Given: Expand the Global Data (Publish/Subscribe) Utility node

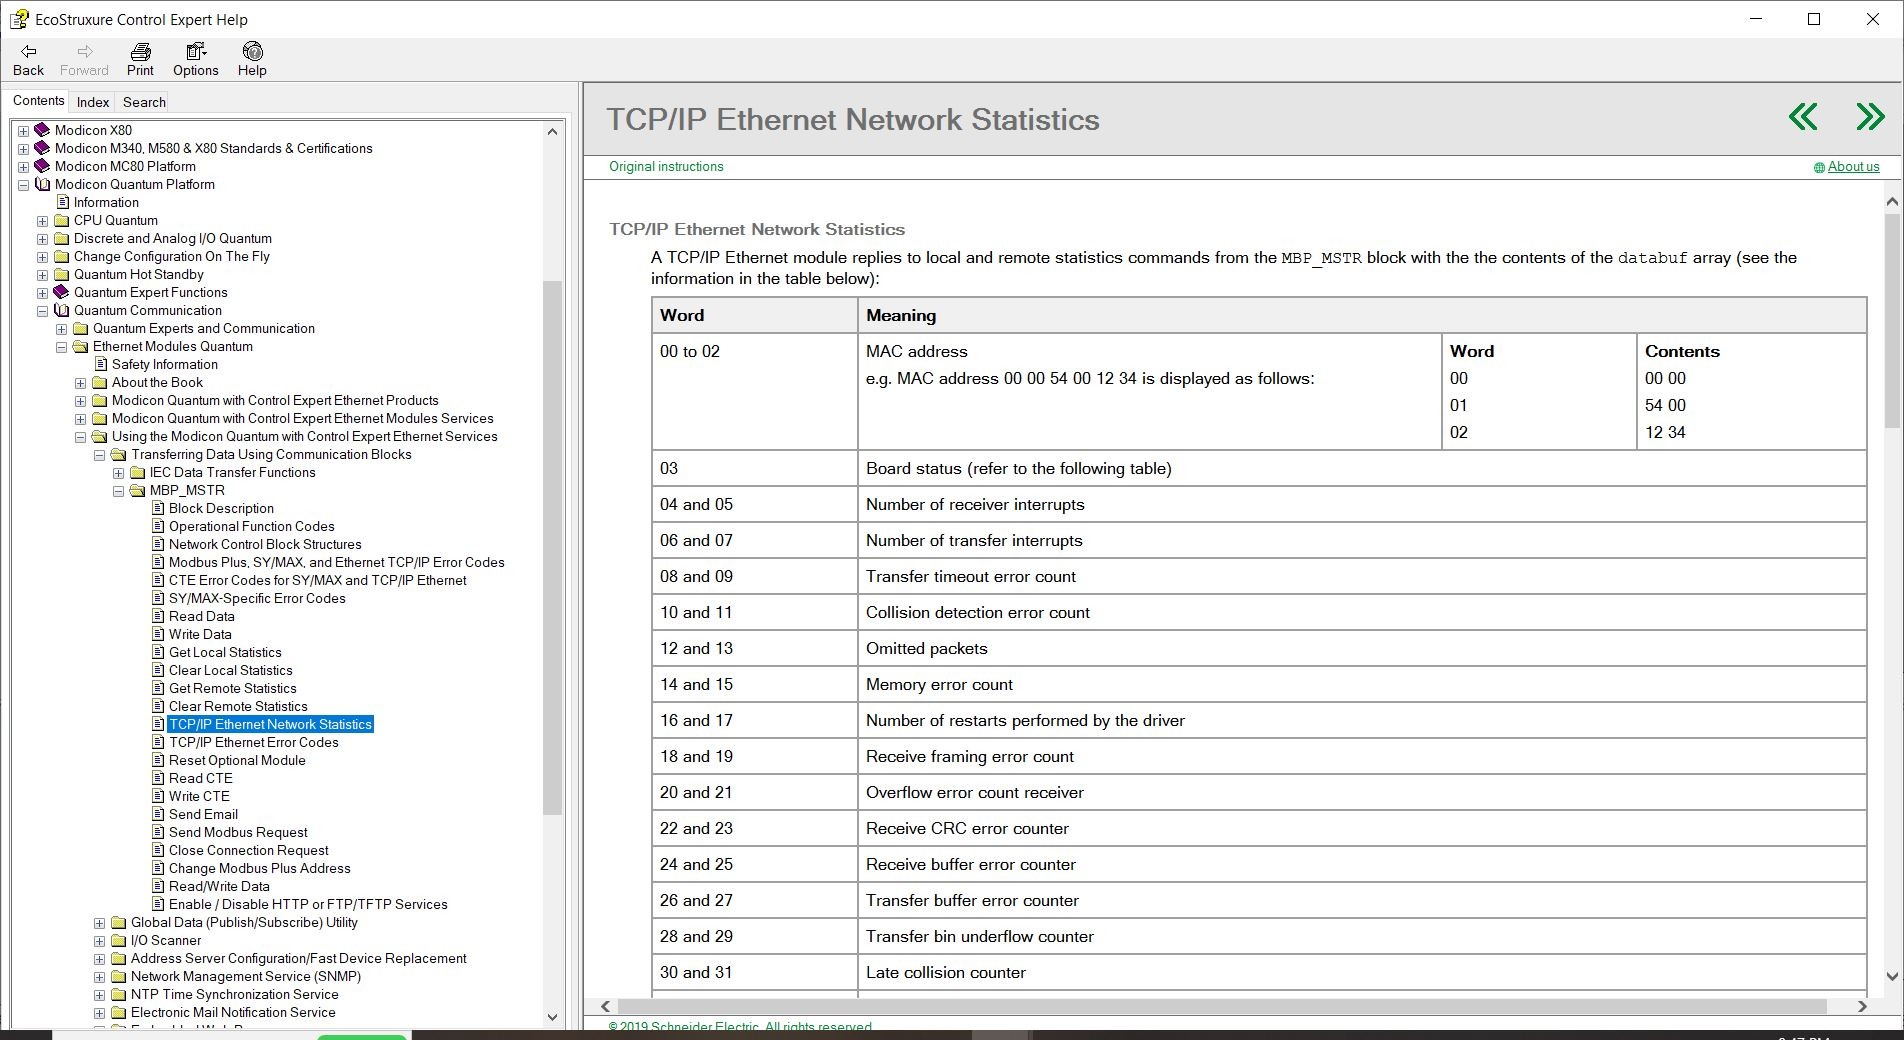Looking at the screenshot, I should coord(99,923).
